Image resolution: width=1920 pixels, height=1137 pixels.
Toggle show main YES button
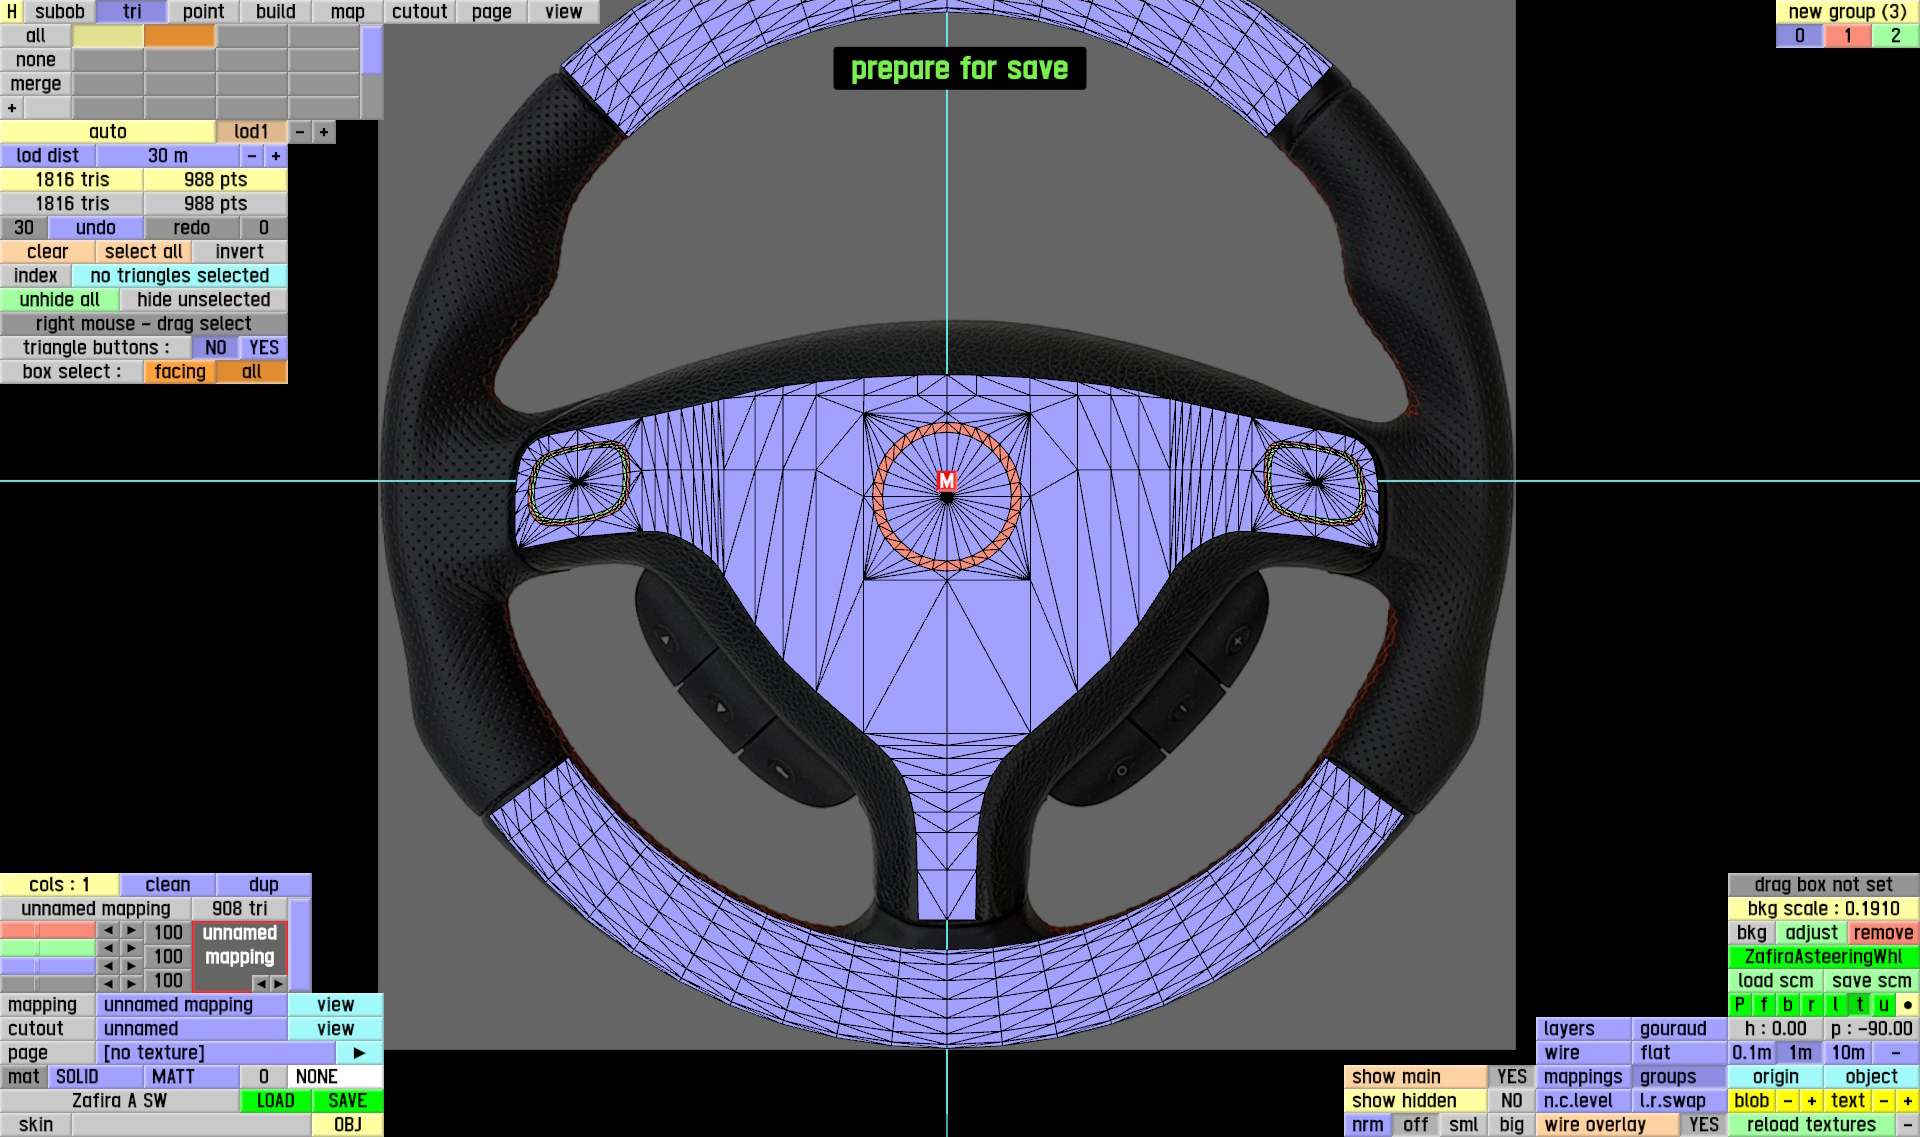pos(1511,1077)
